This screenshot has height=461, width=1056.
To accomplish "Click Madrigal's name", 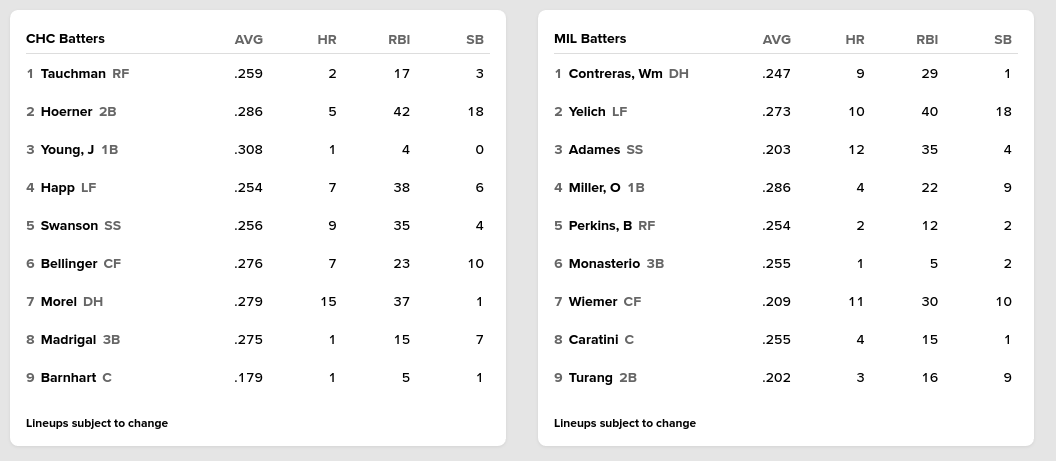I will (68, 340).
